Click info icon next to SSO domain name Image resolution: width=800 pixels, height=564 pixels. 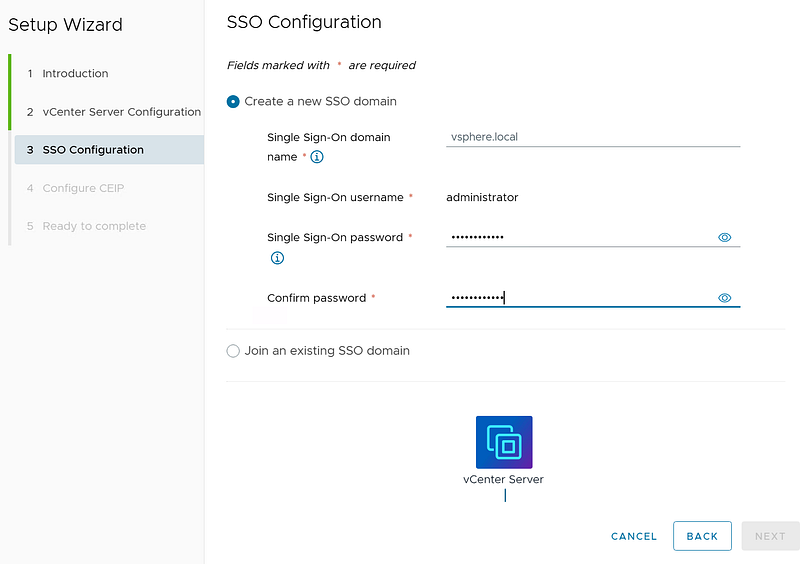click(317, 157)
